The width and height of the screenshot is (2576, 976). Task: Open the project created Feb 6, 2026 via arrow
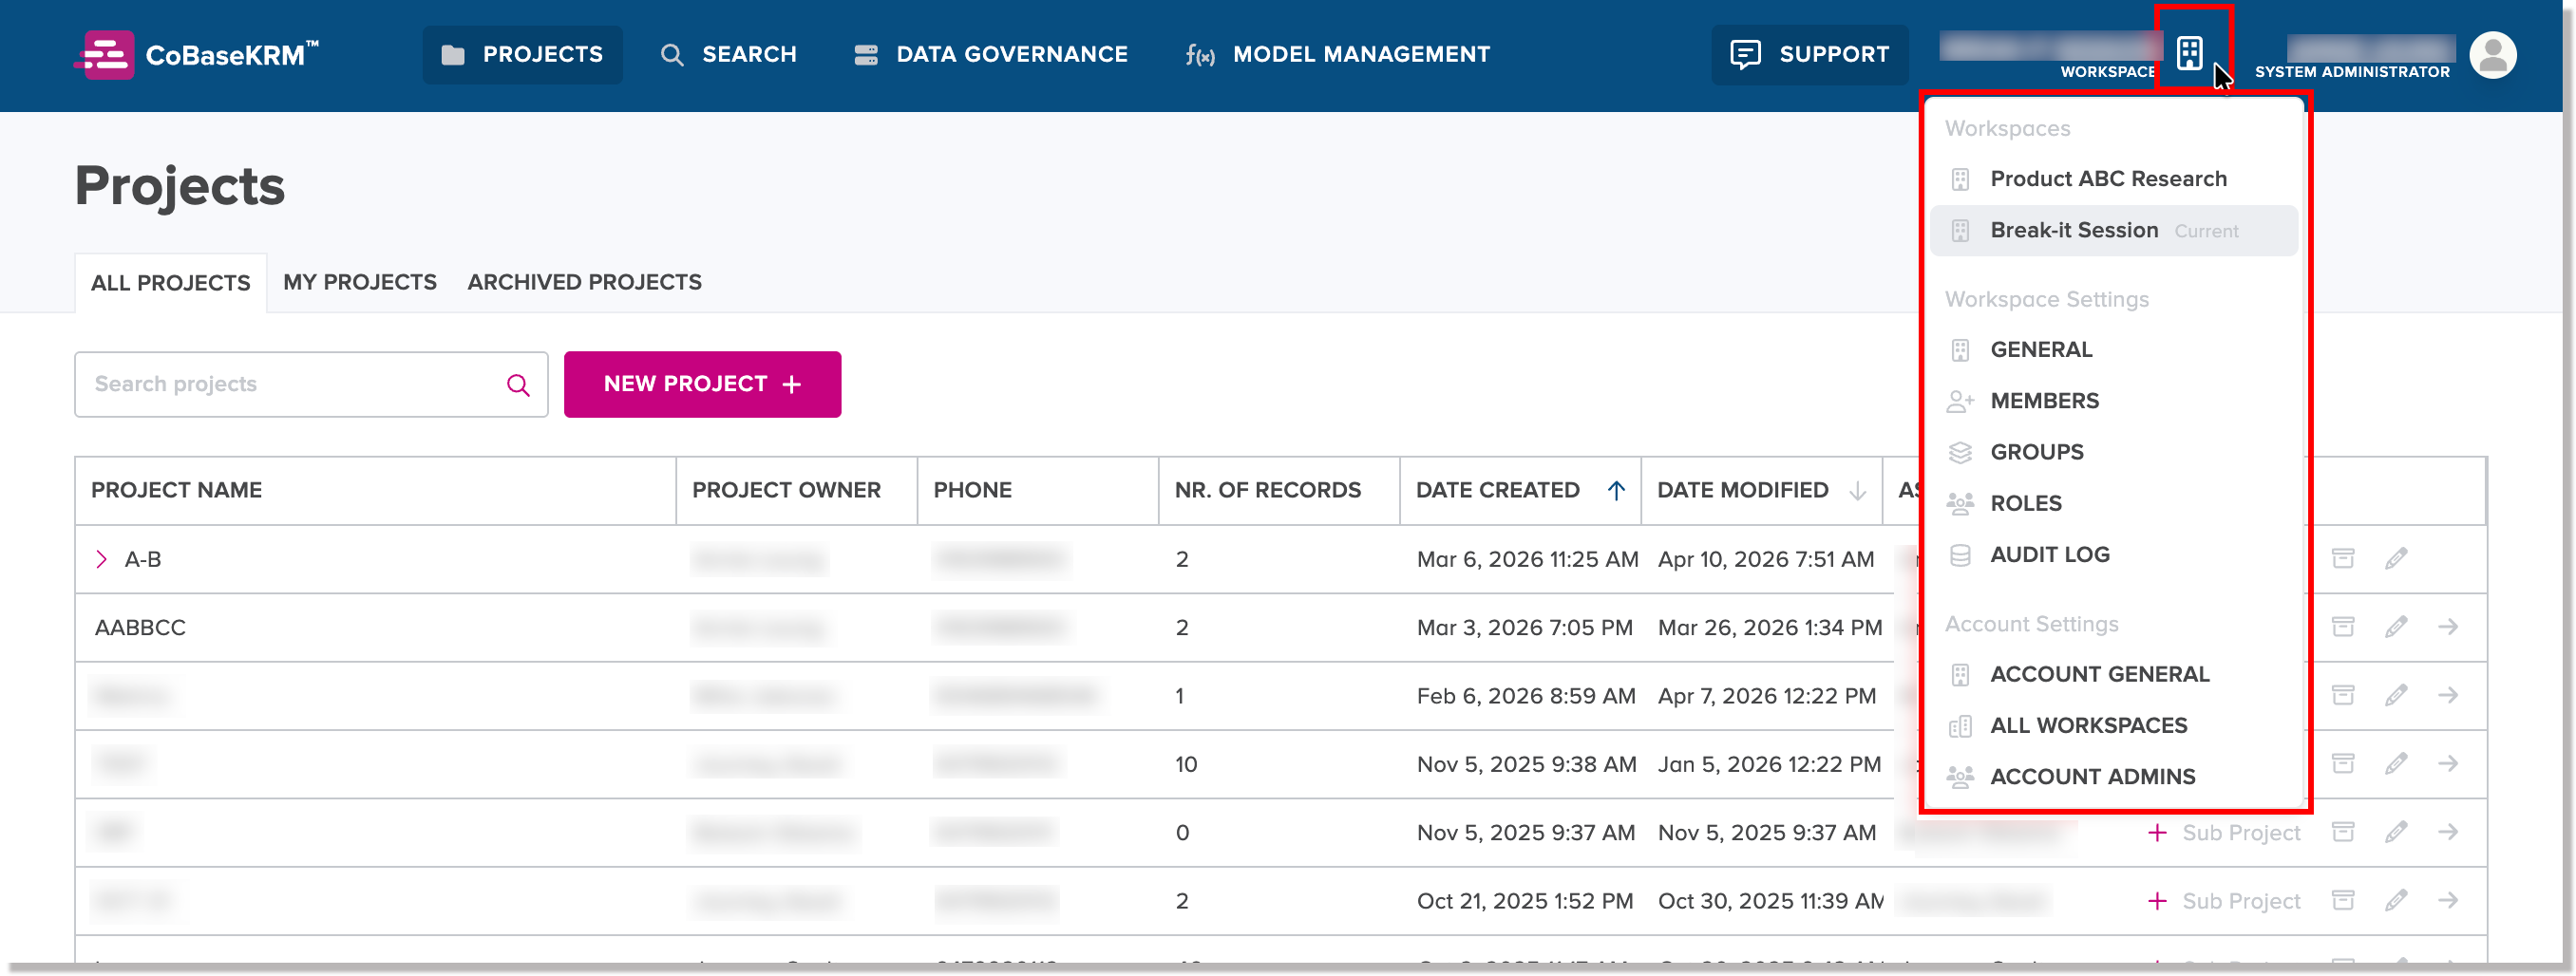(2447, 695)
